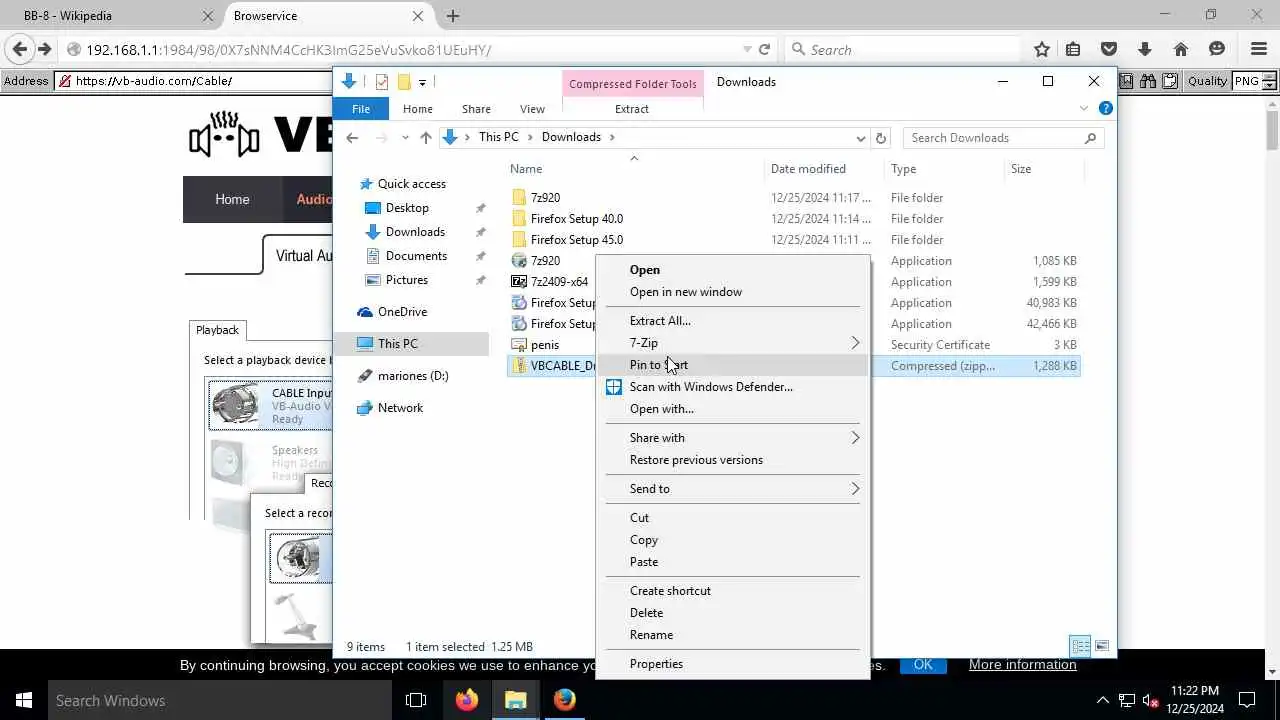Click the clipboard icon in Browservice bar
The width and height of the screenshot is (1280, 720).
click(1169, 81)
